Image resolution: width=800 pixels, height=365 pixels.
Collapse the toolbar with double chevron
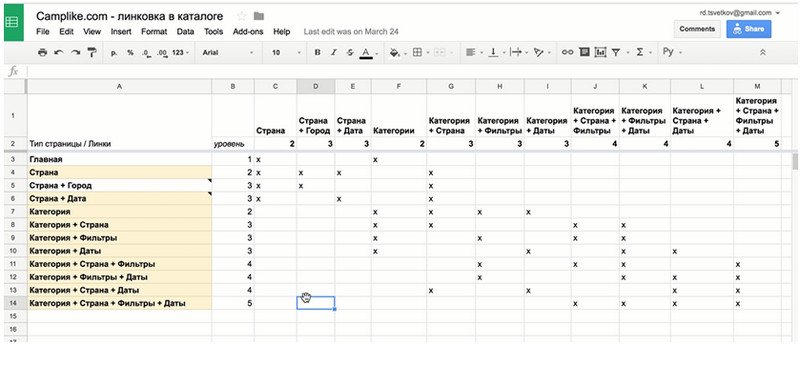(763, 52)
